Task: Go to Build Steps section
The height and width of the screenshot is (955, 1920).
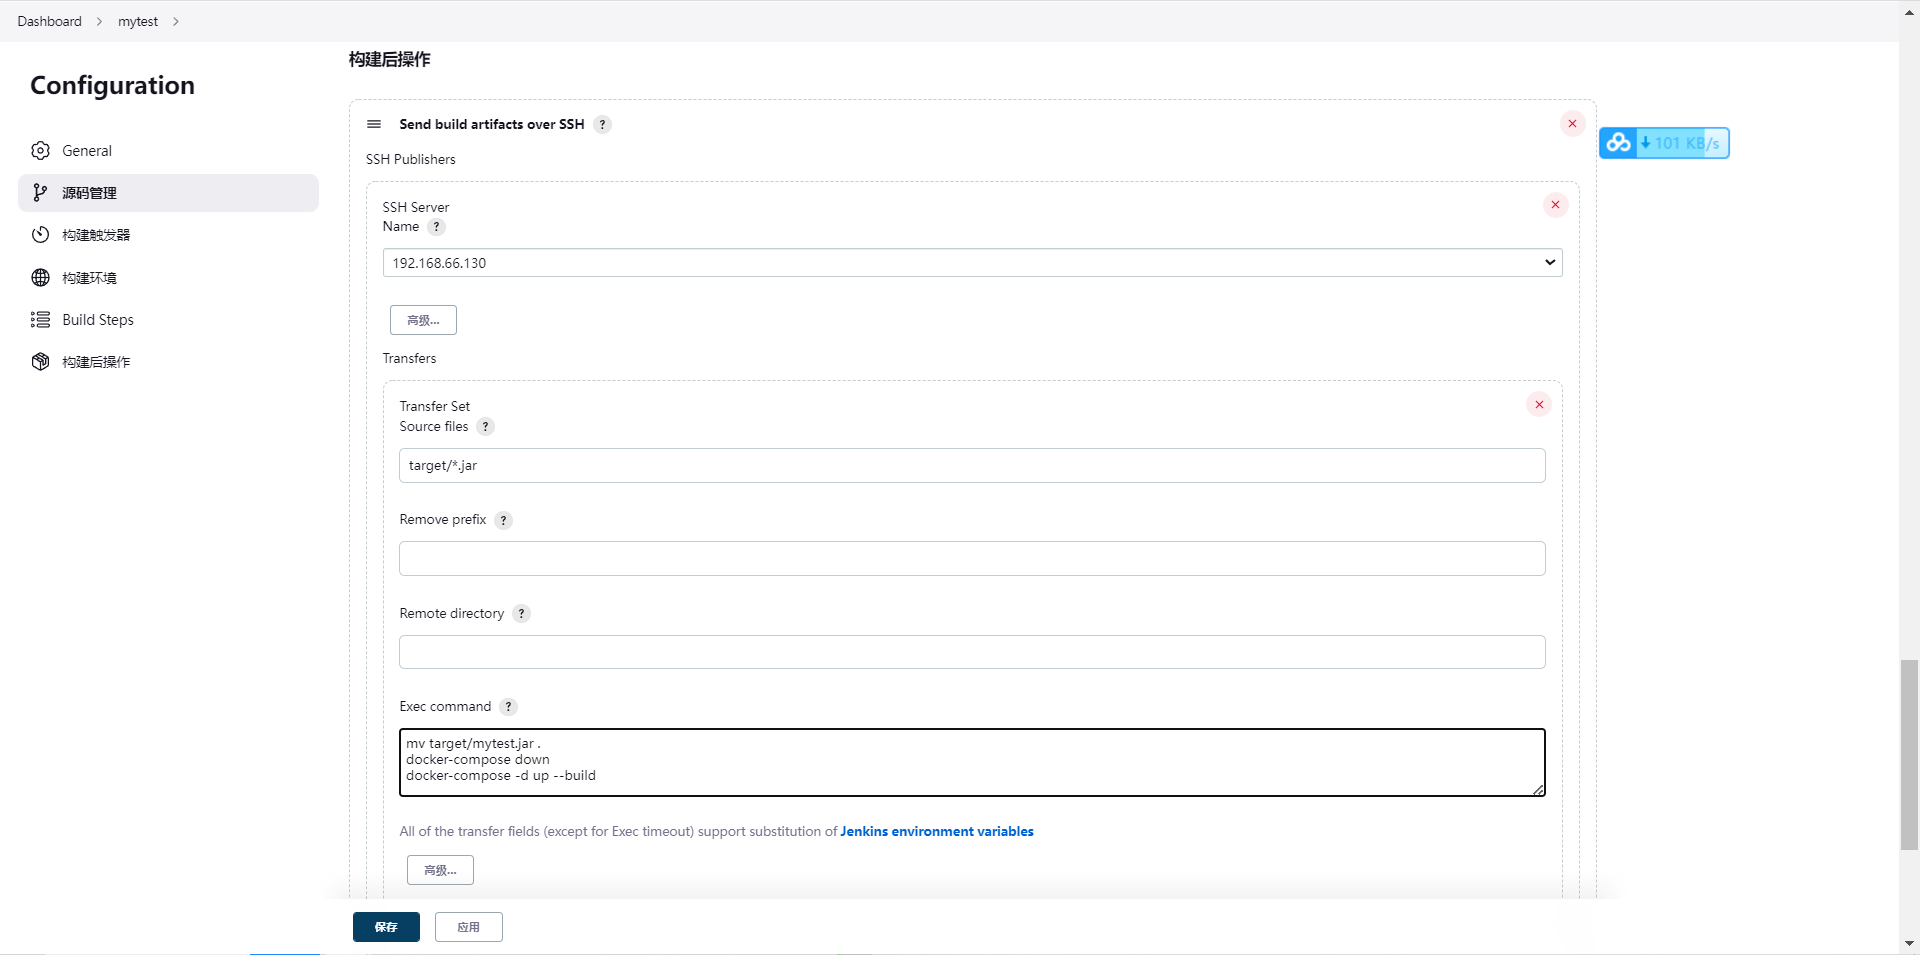Action: (98, 320)
